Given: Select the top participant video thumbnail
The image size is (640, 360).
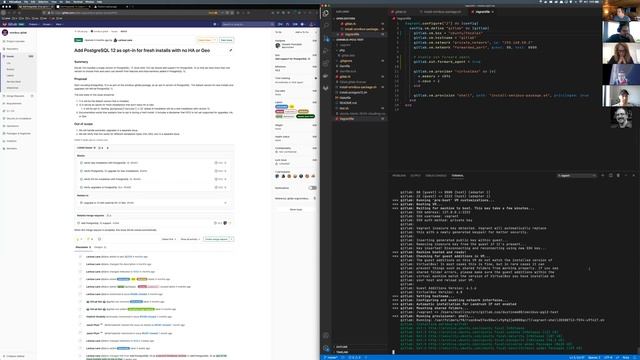Looking at the screenshot, I should [621, 11].
